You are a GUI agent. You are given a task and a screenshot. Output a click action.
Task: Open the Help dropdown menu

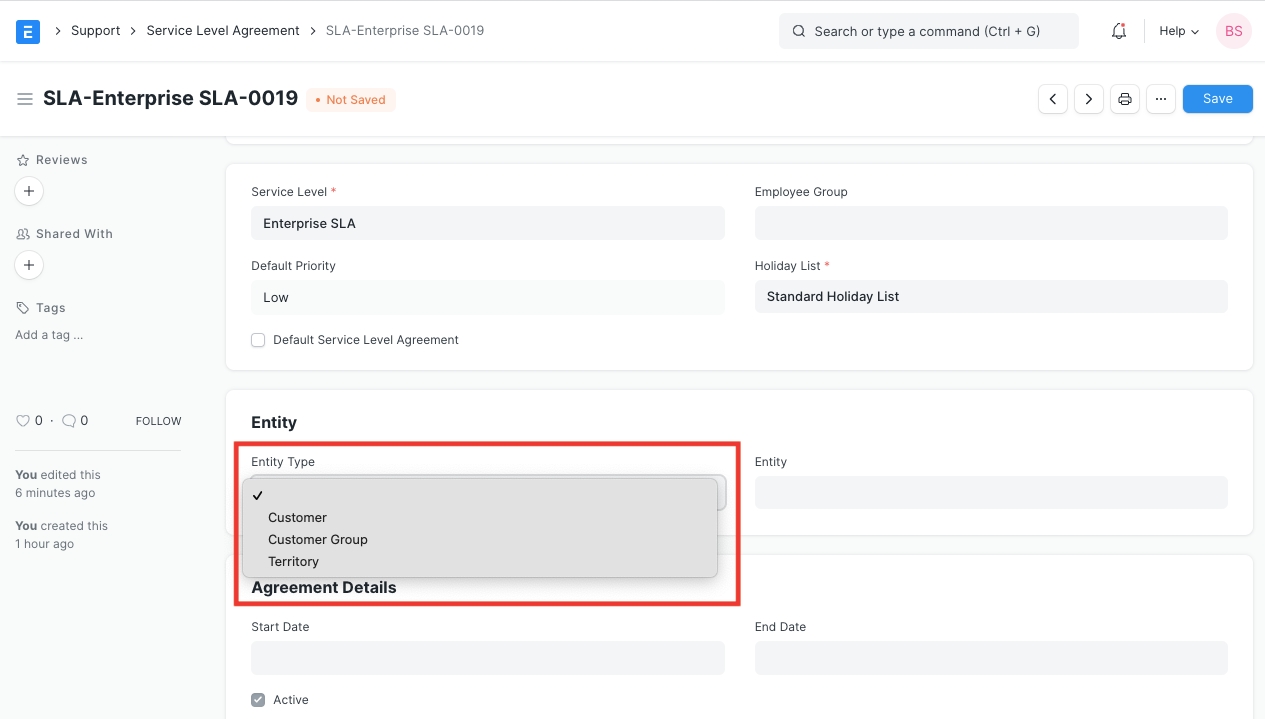(1178, 31)
